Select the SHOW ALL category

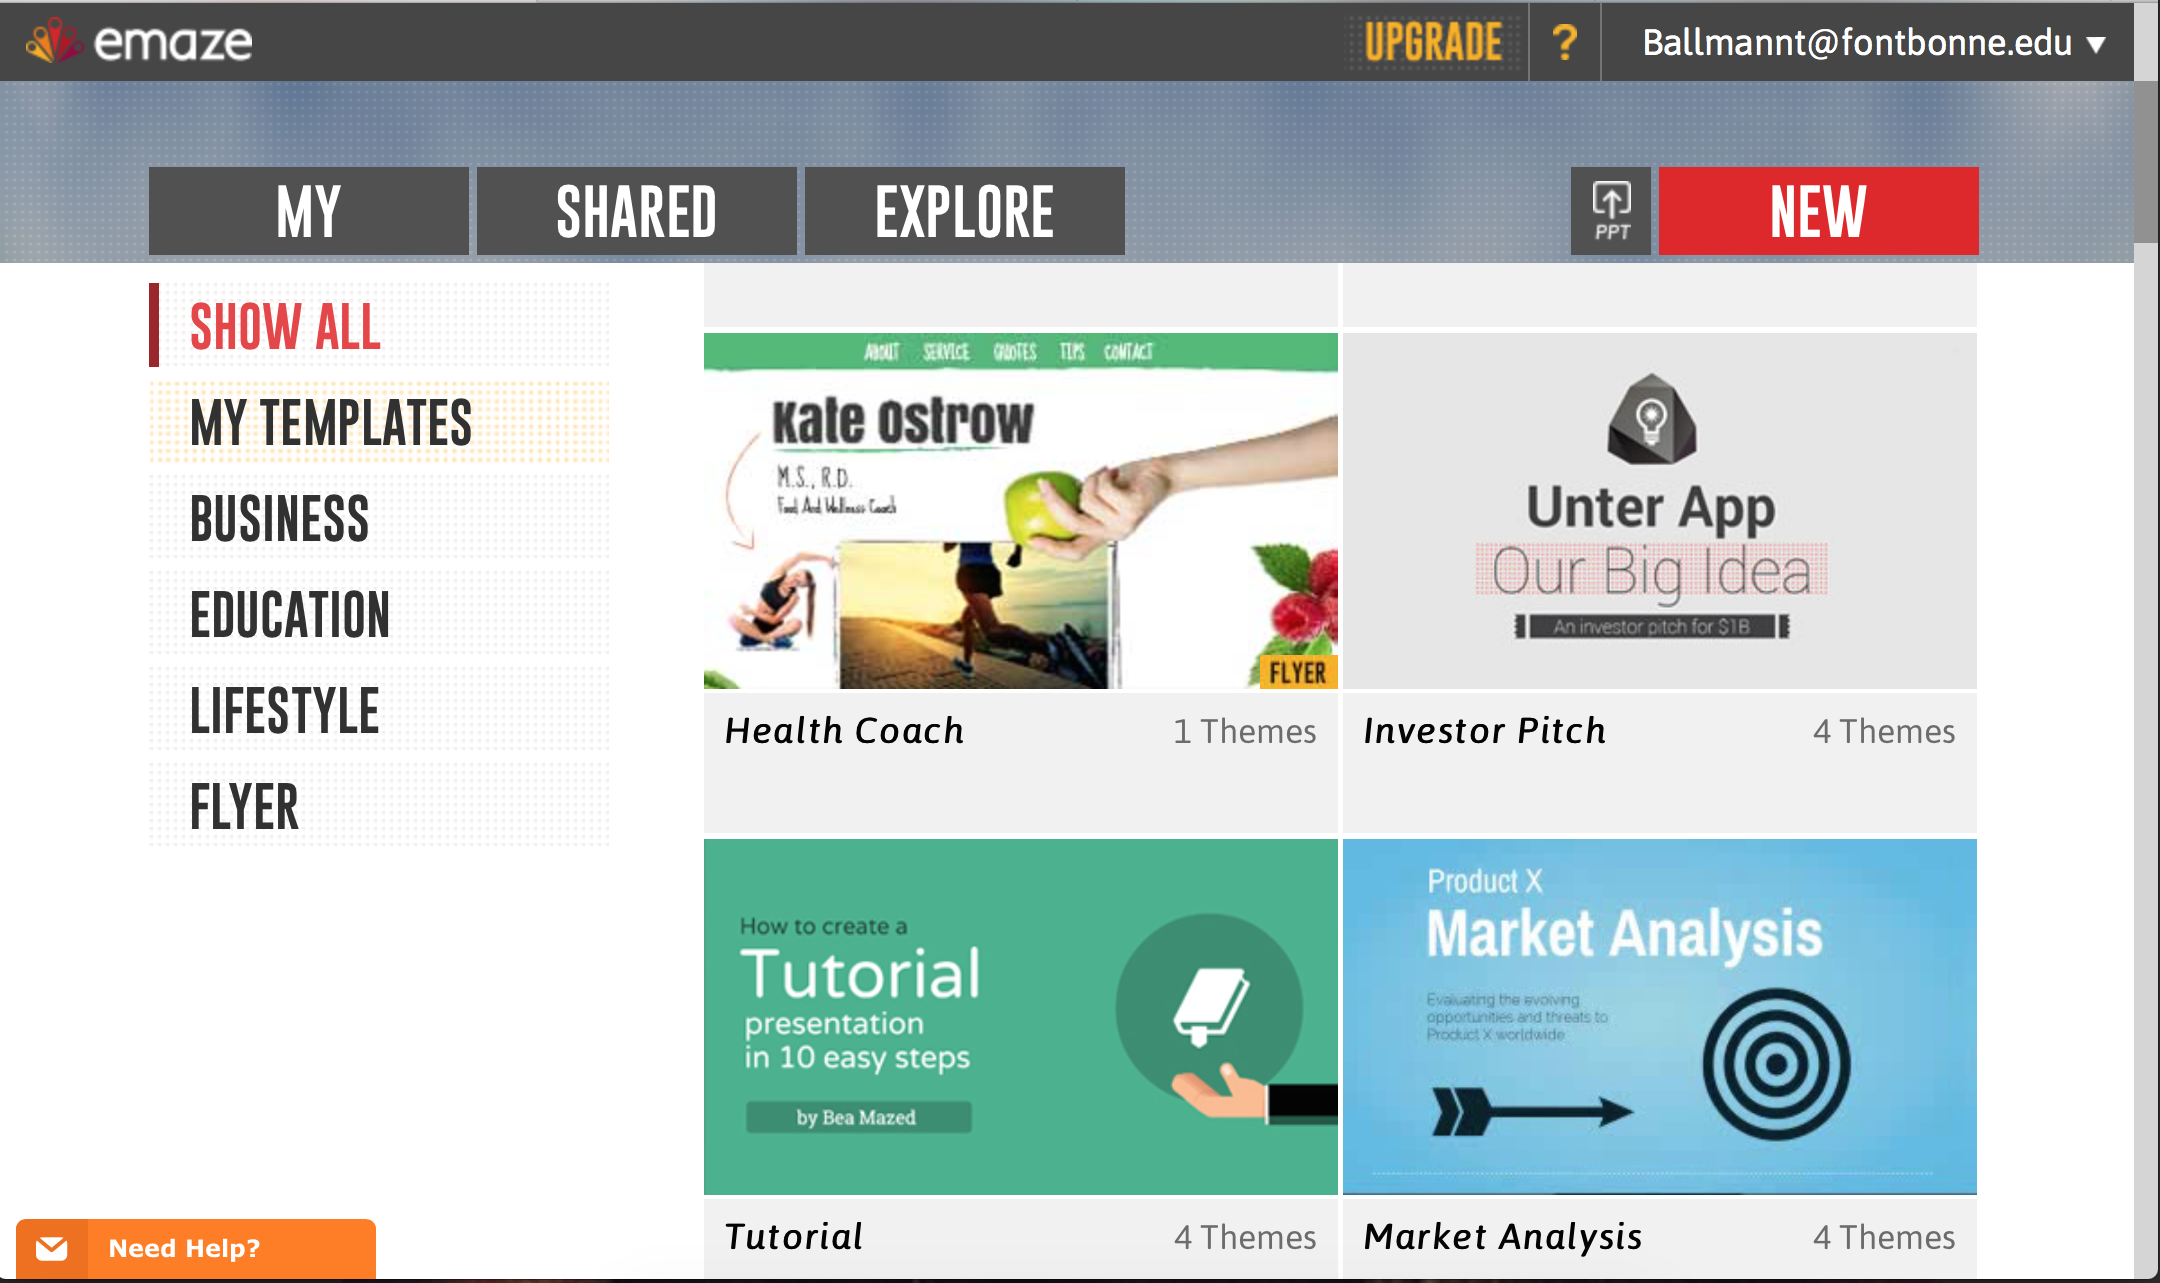[x=379, y=326]
